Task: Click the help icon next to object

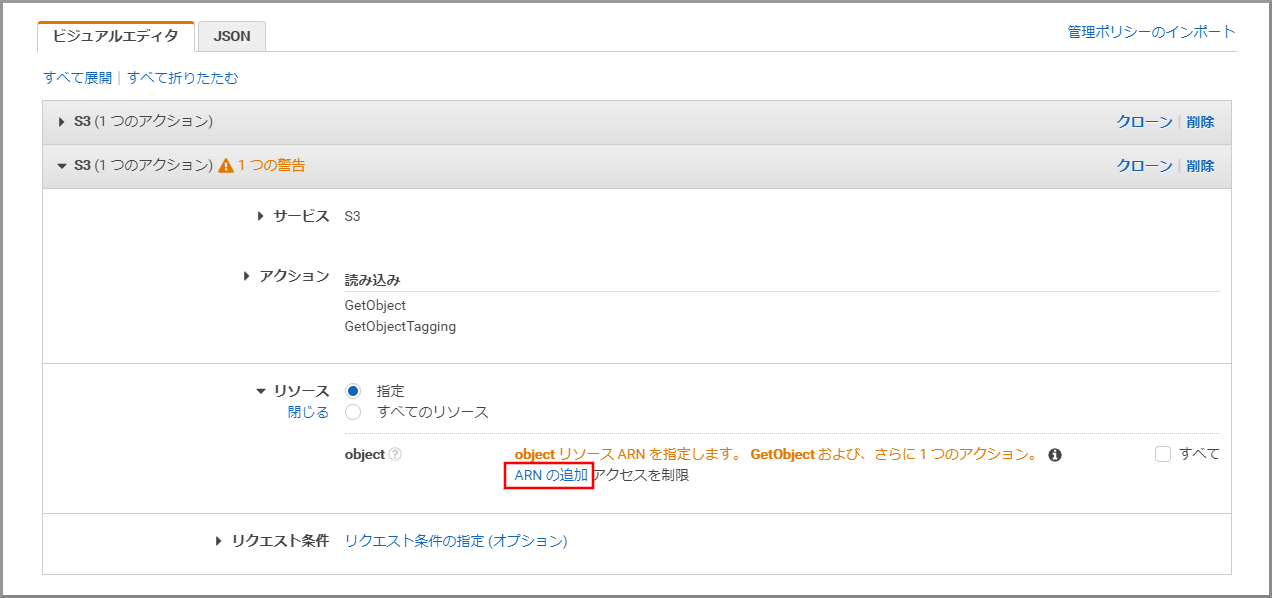Action: [396, 454]
